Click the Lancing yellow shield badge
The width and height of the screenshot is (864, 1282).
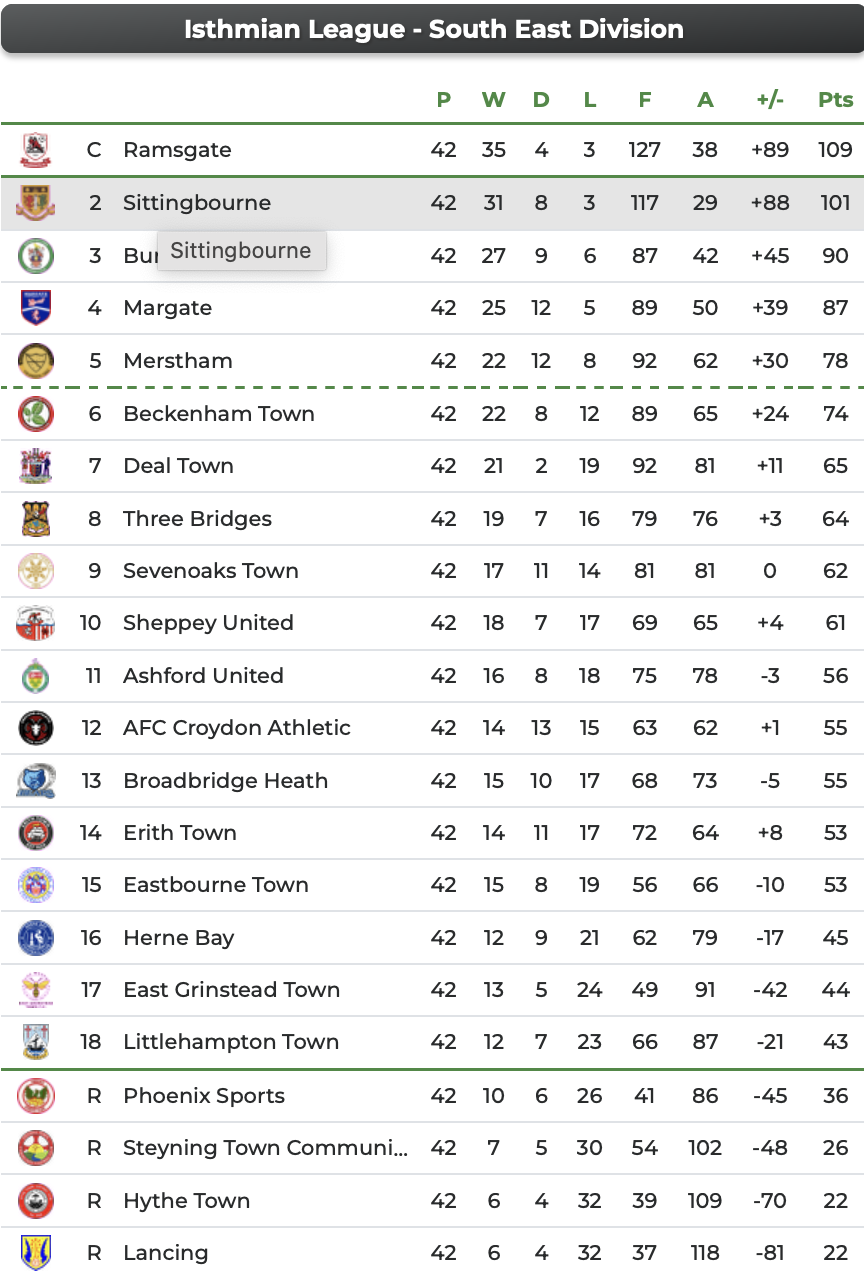36,1252
